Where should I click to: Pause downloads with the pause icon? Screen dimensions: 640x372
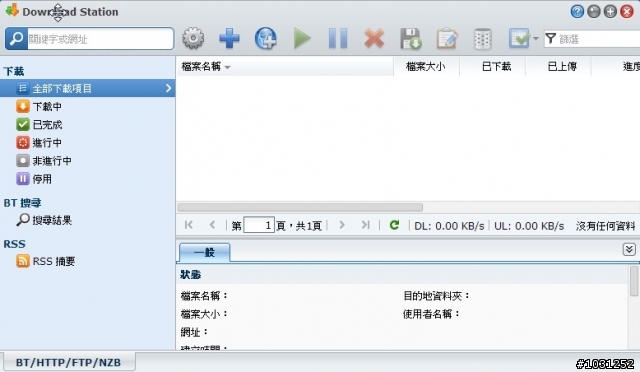pyautogui.click(x=338, y=39)
